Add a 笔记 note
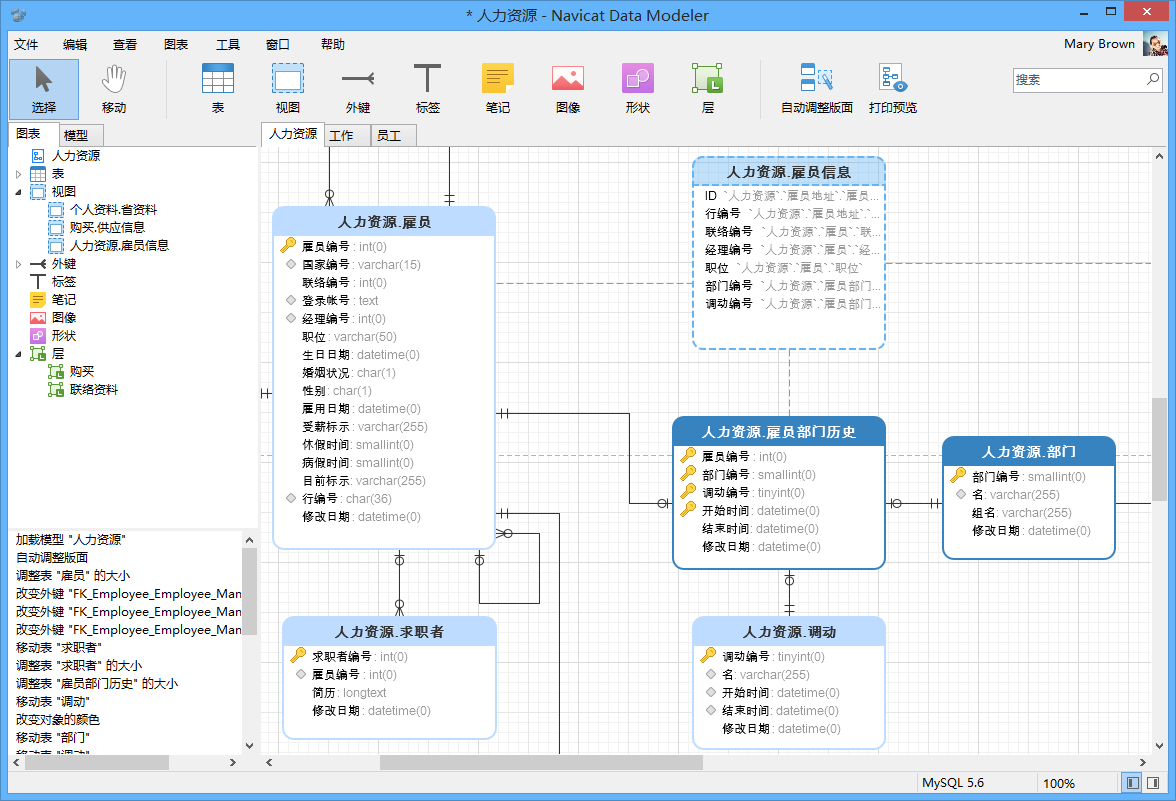The image size is (1176, 801). pos(497,89)
